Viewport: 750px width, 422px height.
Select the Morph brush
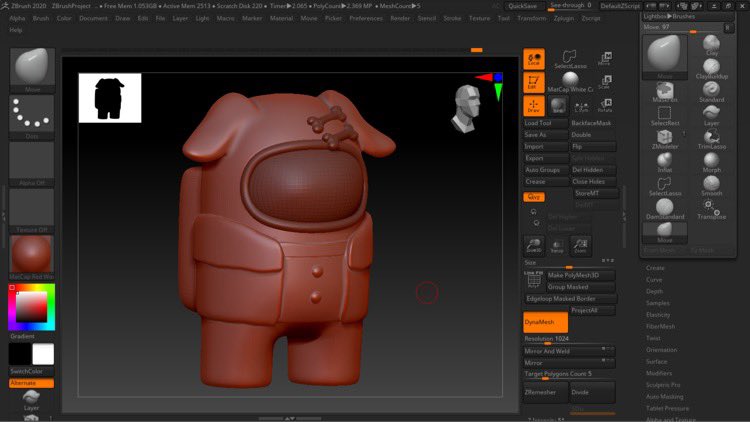[712, 162]
